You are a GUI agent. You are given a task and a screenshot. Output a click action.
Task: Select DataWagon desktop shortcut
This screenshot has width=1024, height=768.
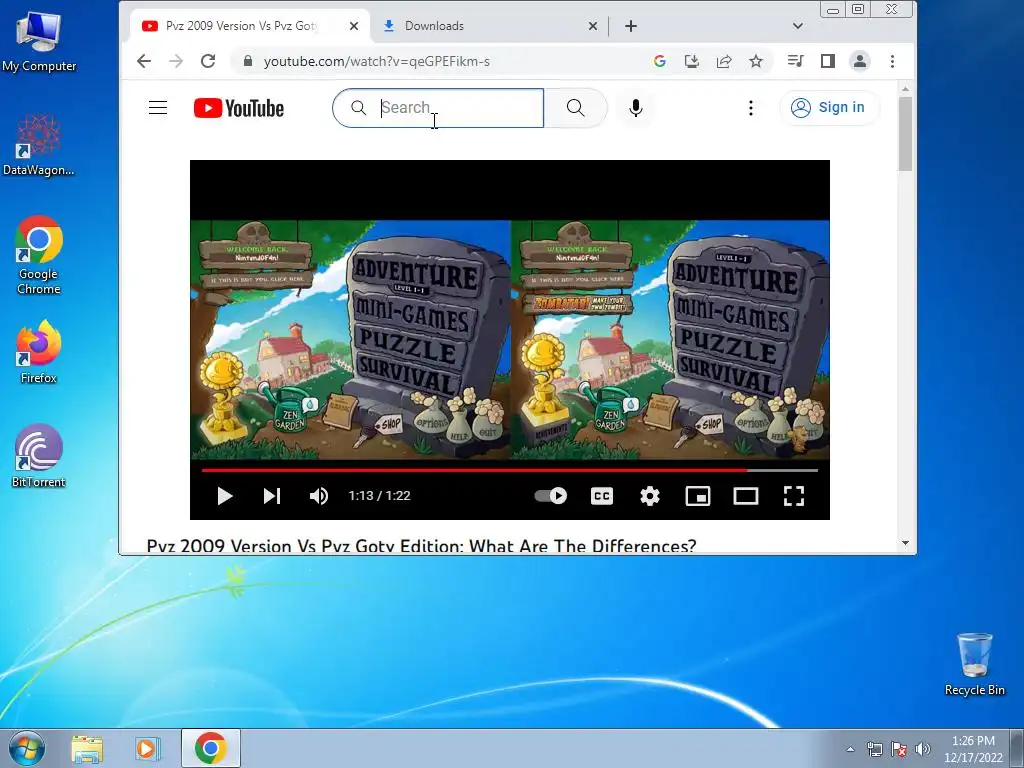[39, 145]
